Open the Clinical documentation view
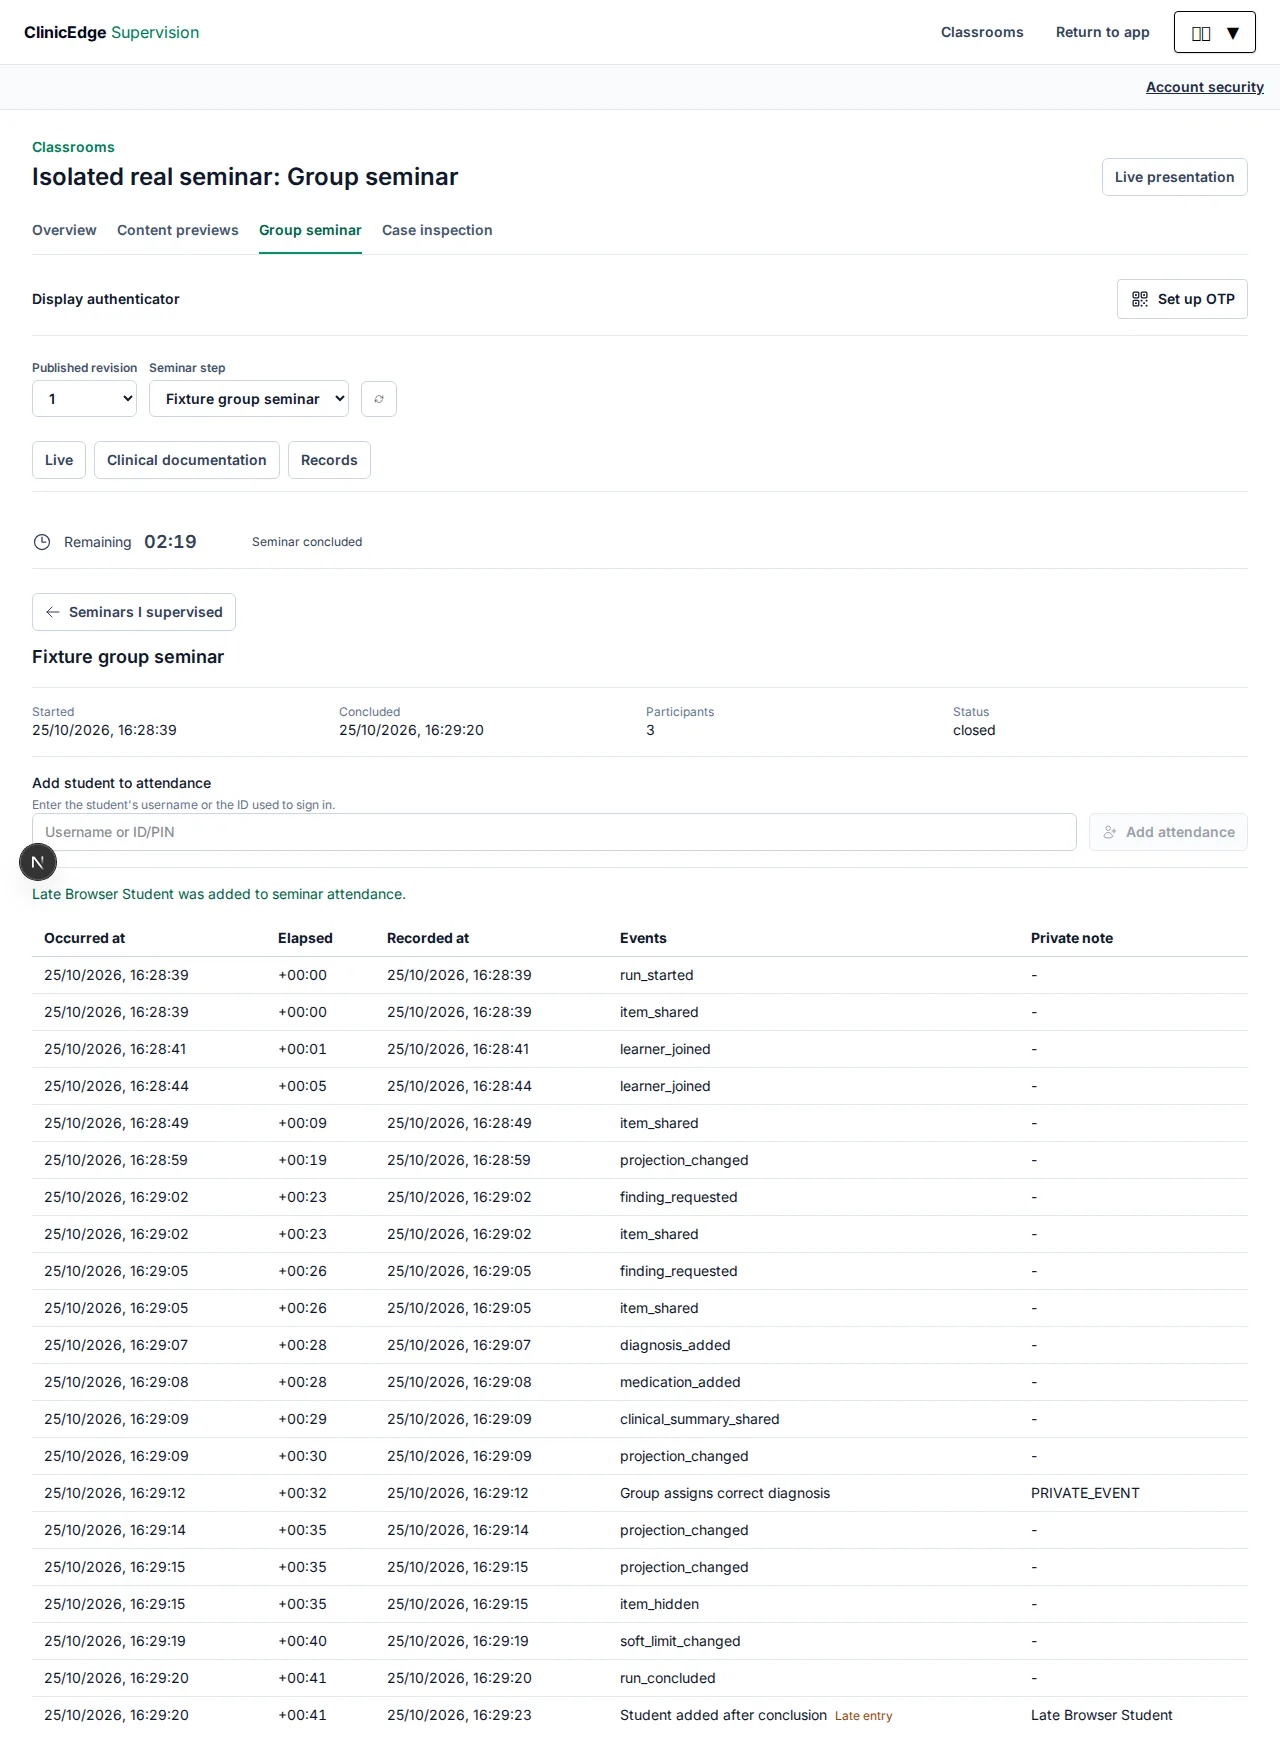The image size is (1280, 1757). tap(187, 460)
